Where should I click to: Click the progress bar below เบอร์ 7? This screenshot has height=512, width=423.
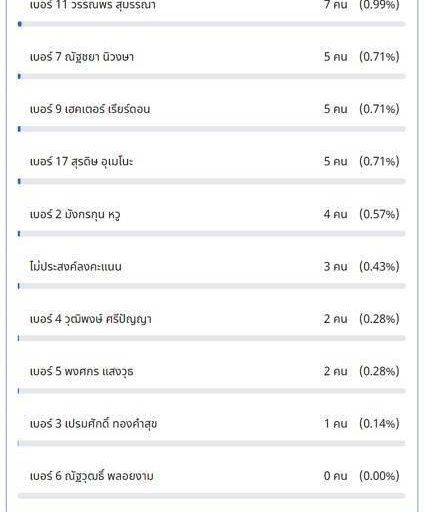[x=212, y=76]
